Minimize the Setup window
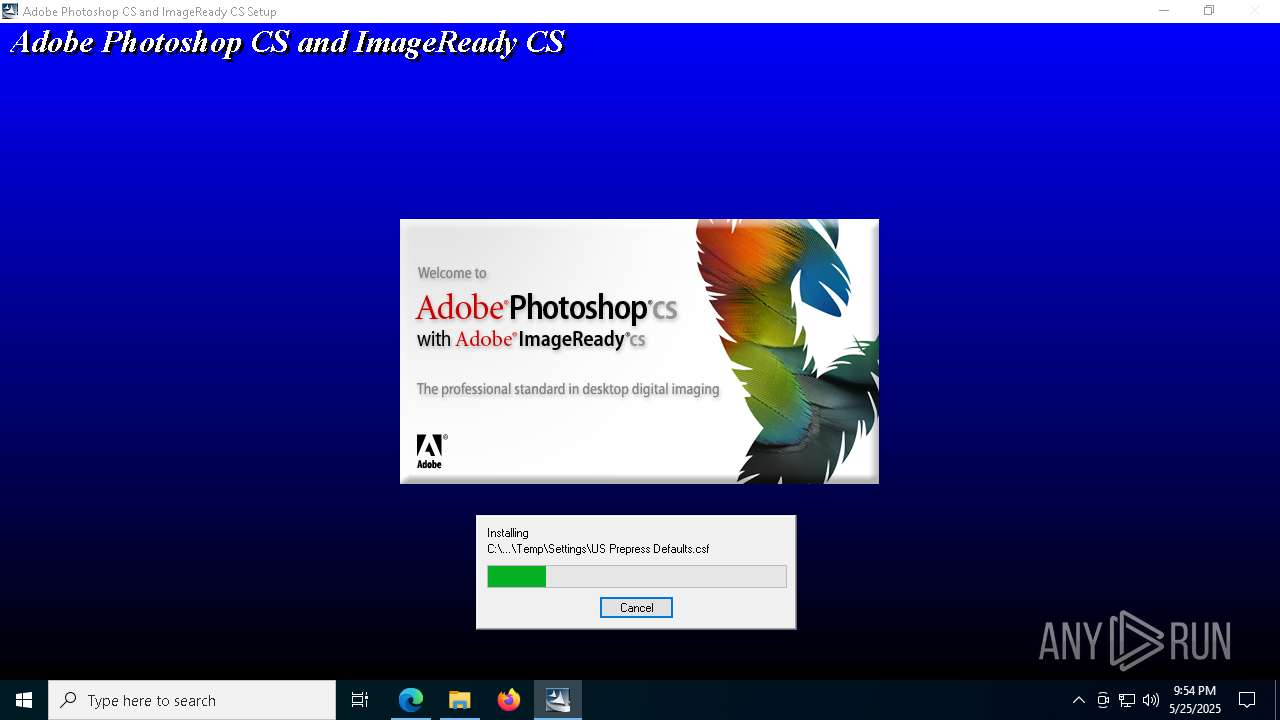The height and width of the screenshot is (720, 1280). [1164, 11]
